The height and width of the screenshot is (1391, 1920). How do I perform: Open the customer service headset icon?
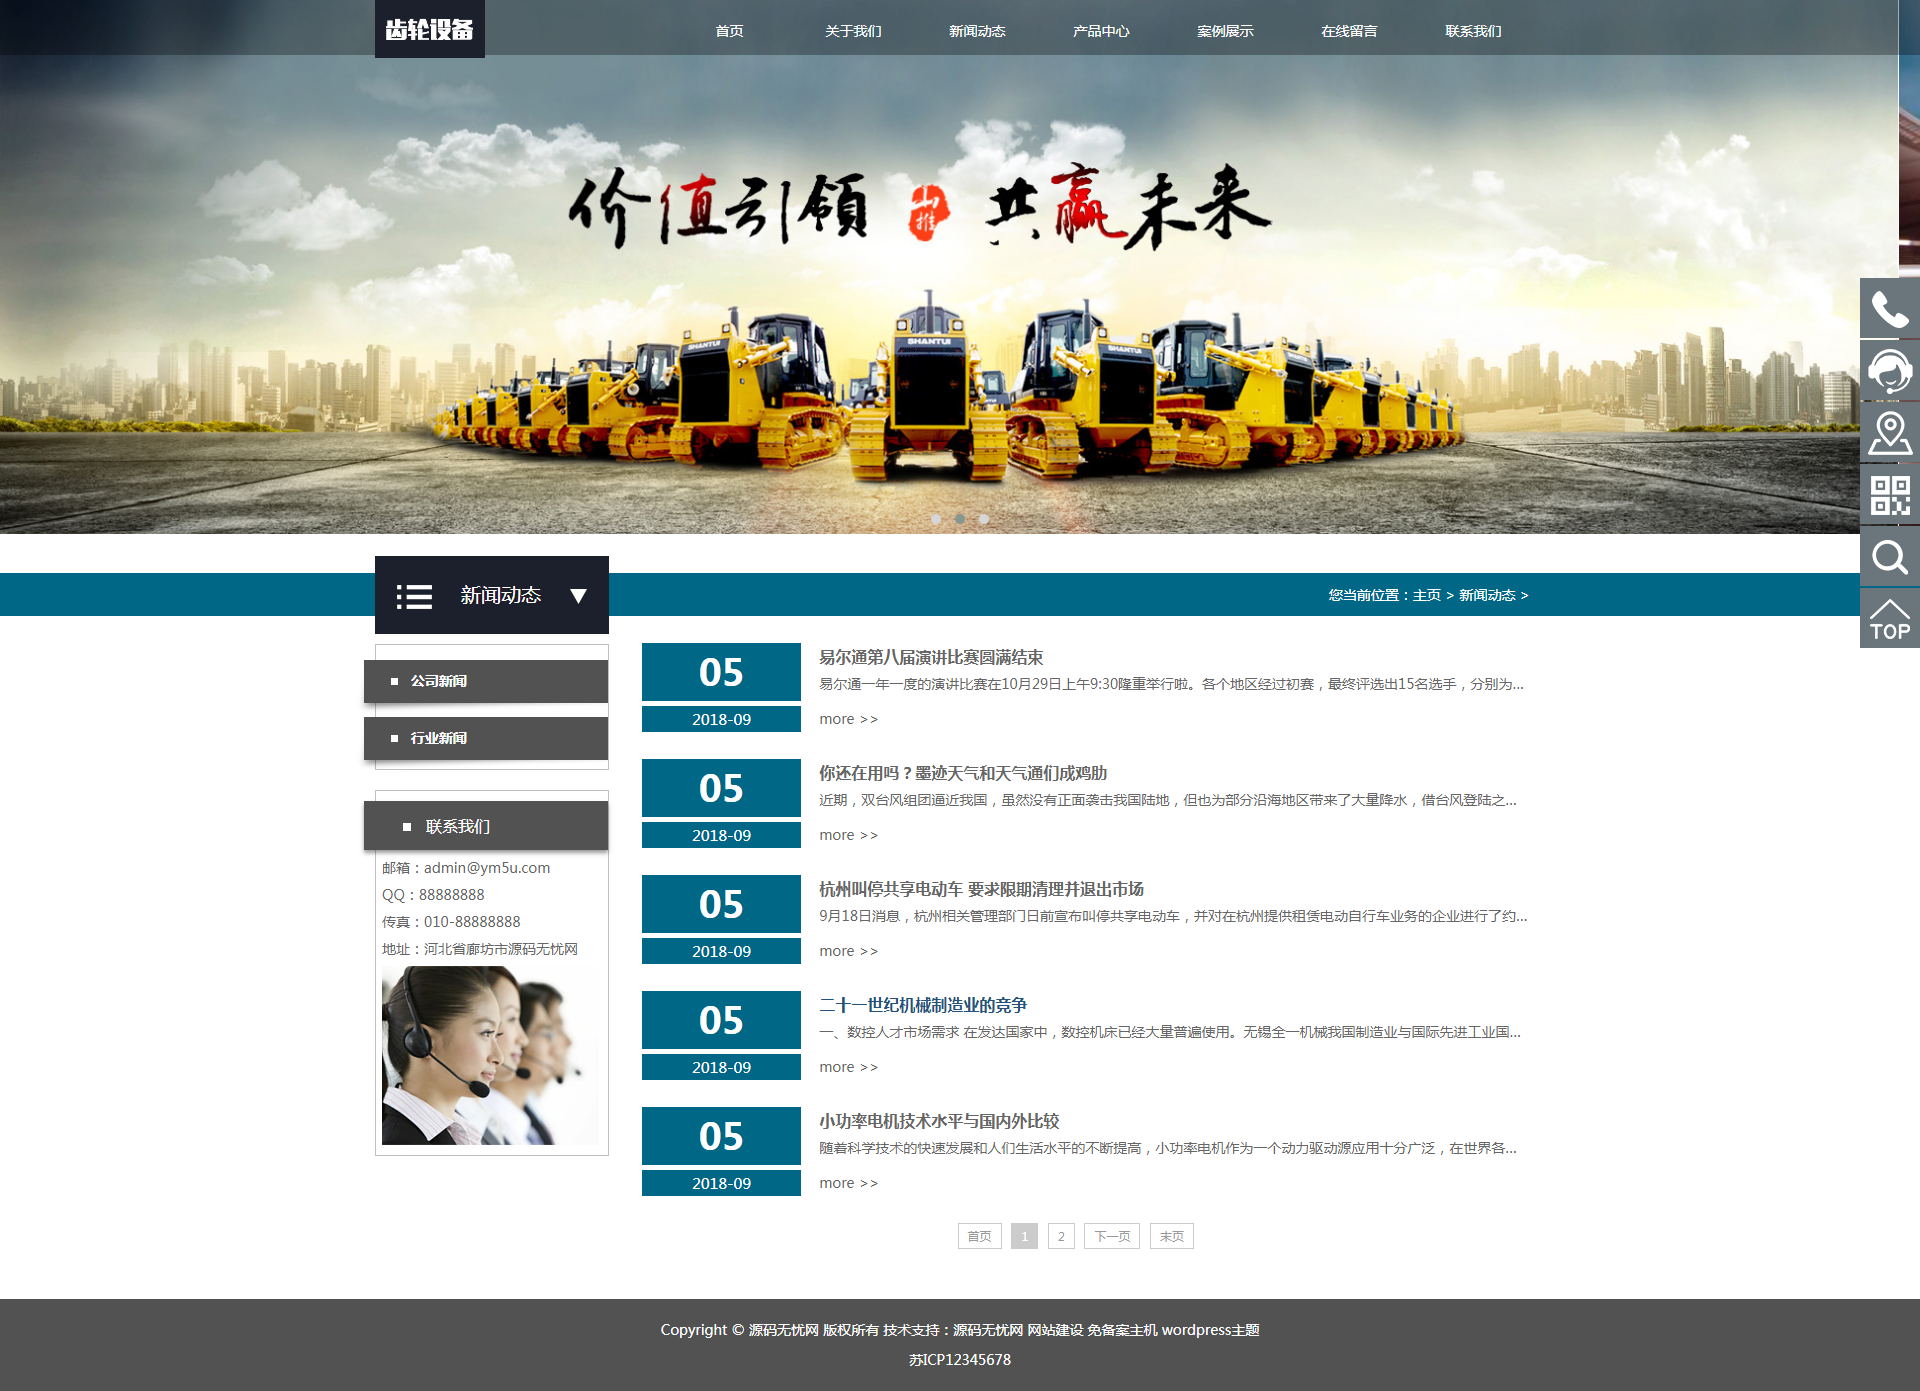[x=1889, y=371]
